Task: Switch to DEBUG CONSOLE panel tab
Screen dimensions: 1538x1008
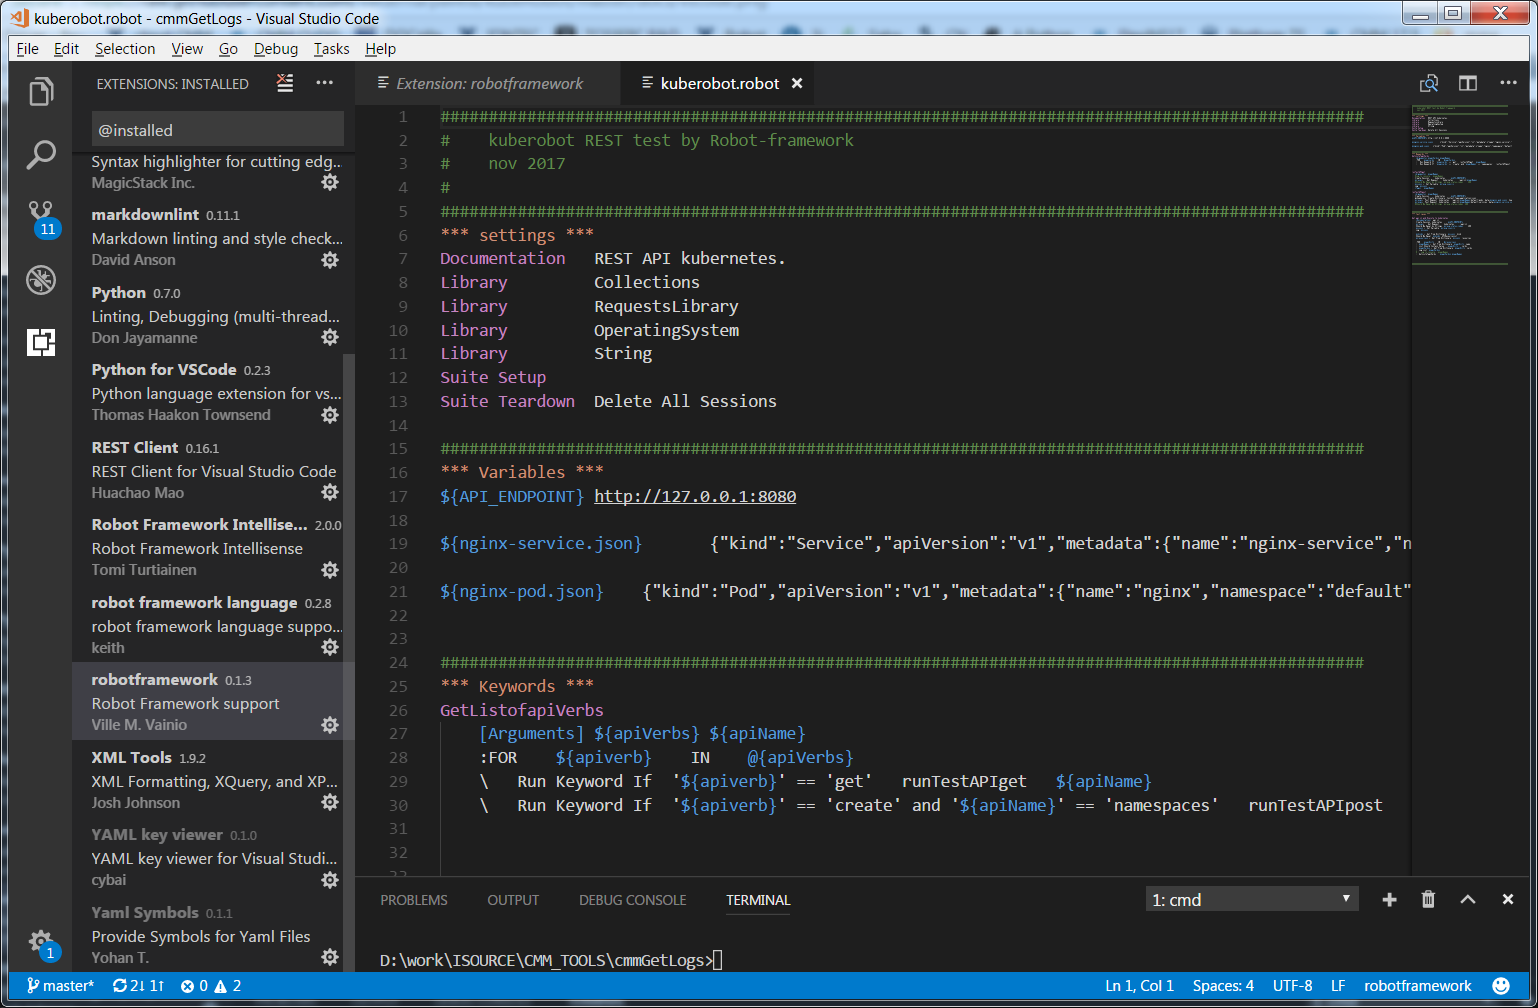Action: pos(632,900)
